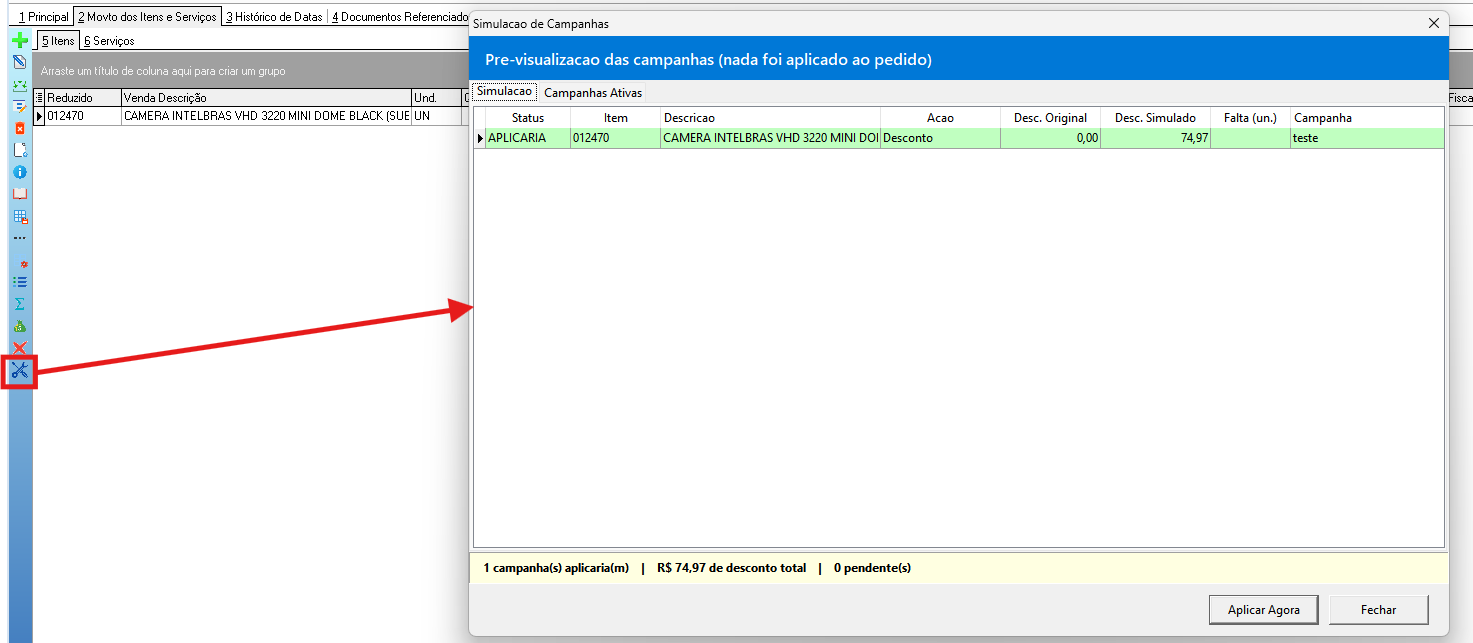Open the 1 Principal tab
Image resolution: width=1473 pixels, height=643 pixels.
(x=43, y=17)
